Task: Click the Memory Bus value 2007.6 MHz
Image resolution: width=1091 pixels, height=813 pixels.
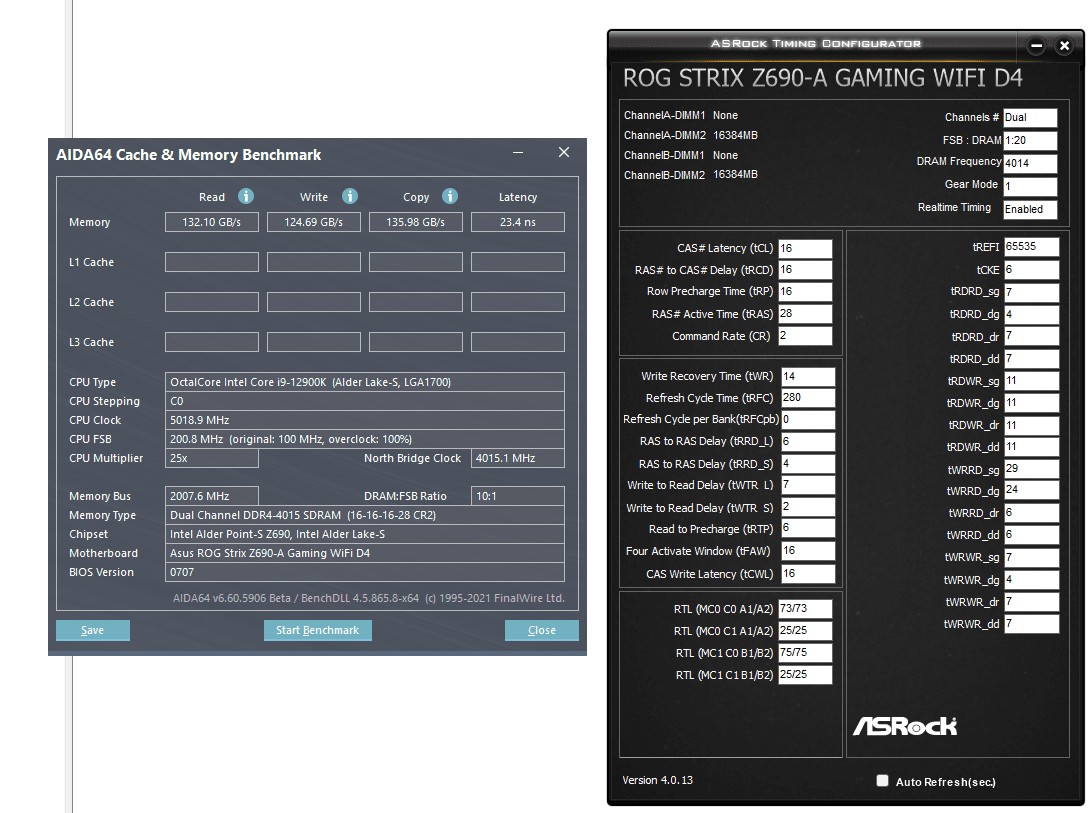Action: click(212, 496)
